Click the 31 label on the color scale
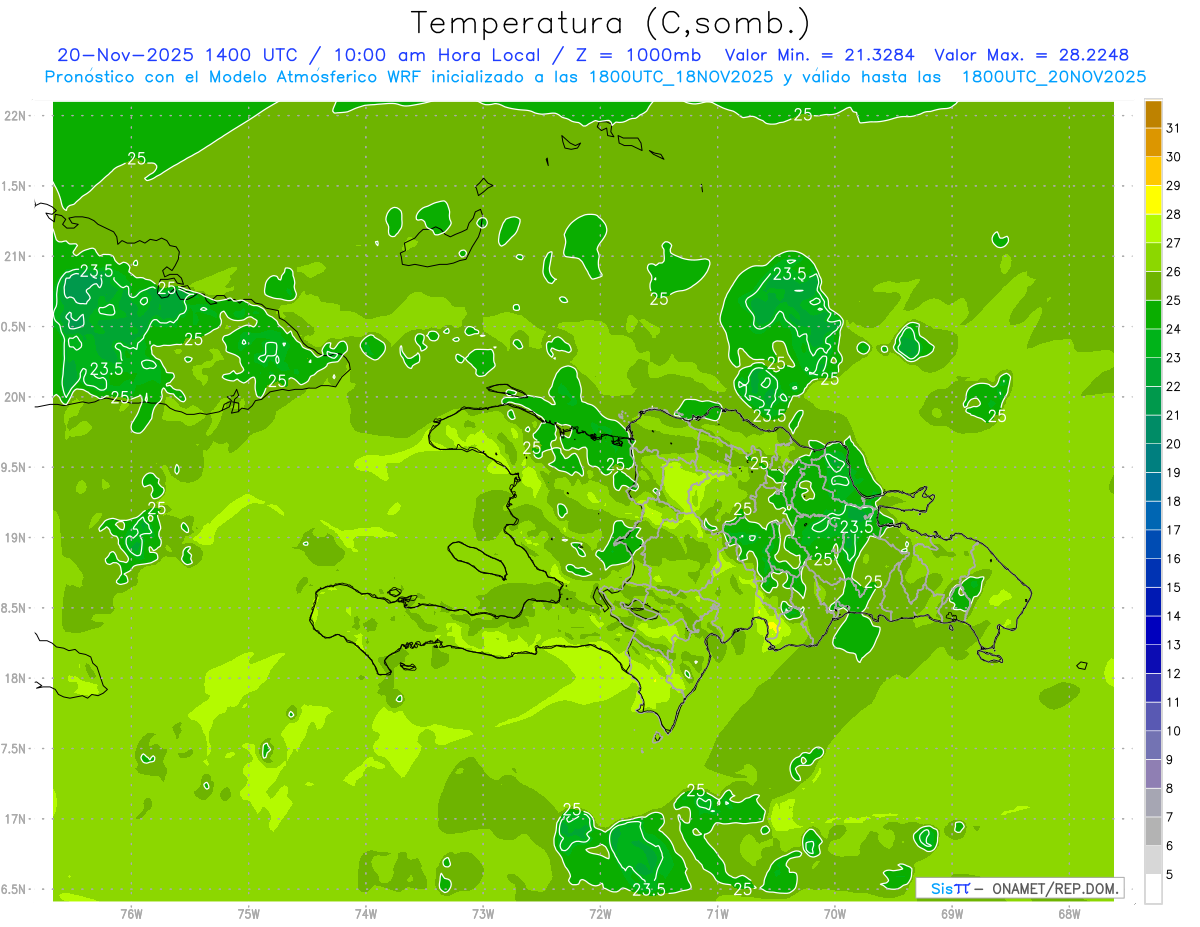 pos(1173,128)
